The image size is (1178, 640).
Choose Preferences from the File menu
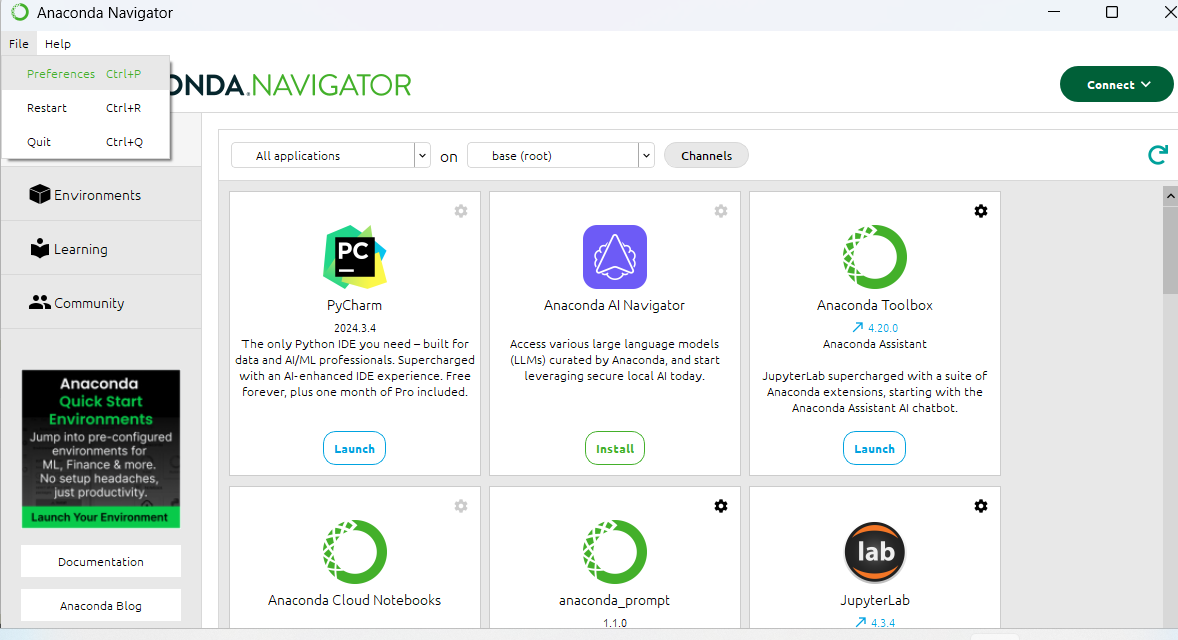pyautogui.click(x=86, y=74)
